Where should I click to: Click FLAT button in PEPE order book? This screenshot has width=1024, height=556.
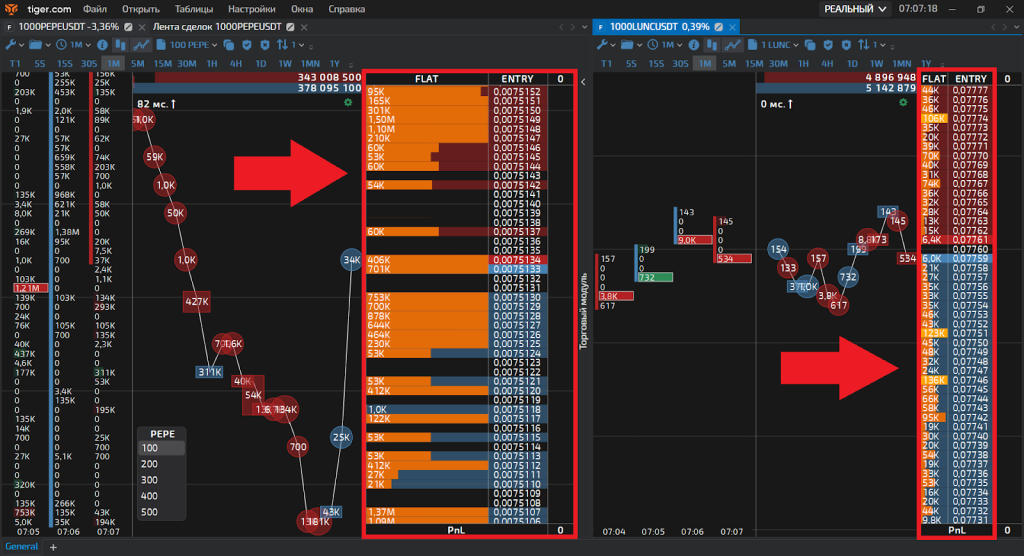(426, 78)
